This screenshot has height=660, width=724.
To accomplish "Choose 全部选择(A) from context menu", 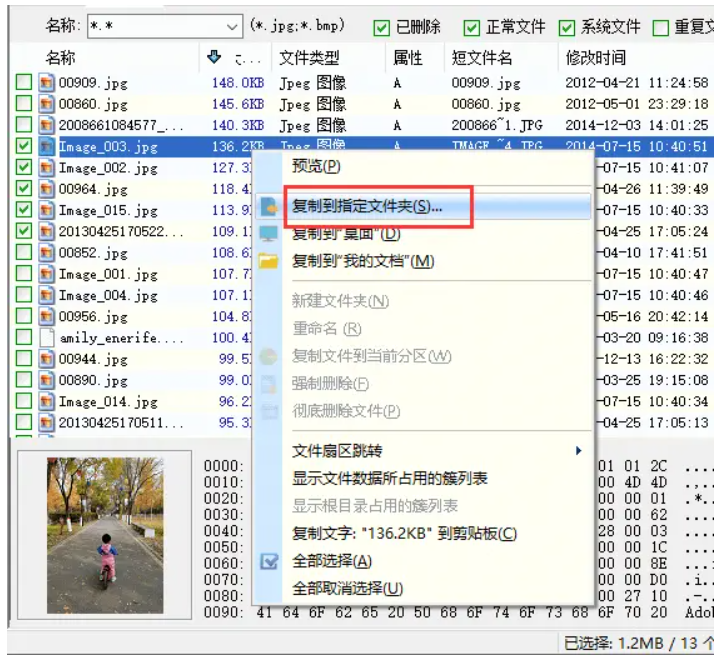I will (332, 562).
